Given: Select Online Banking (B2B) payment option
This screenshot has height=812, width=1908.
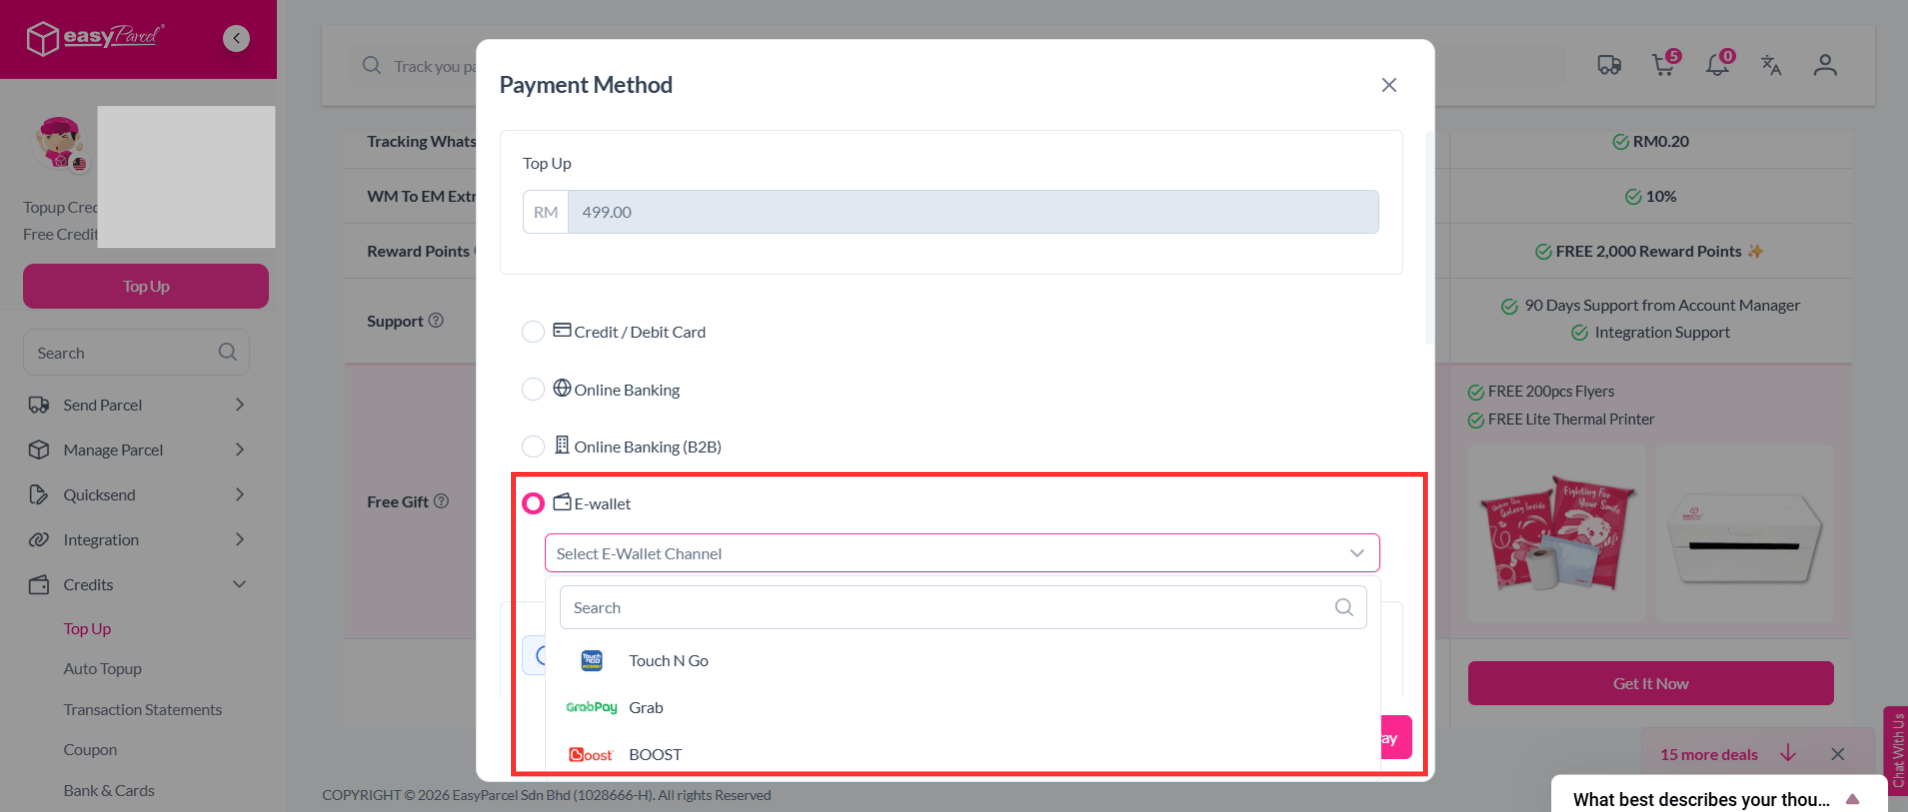Looking at the screenshot, I should point(533,446).
